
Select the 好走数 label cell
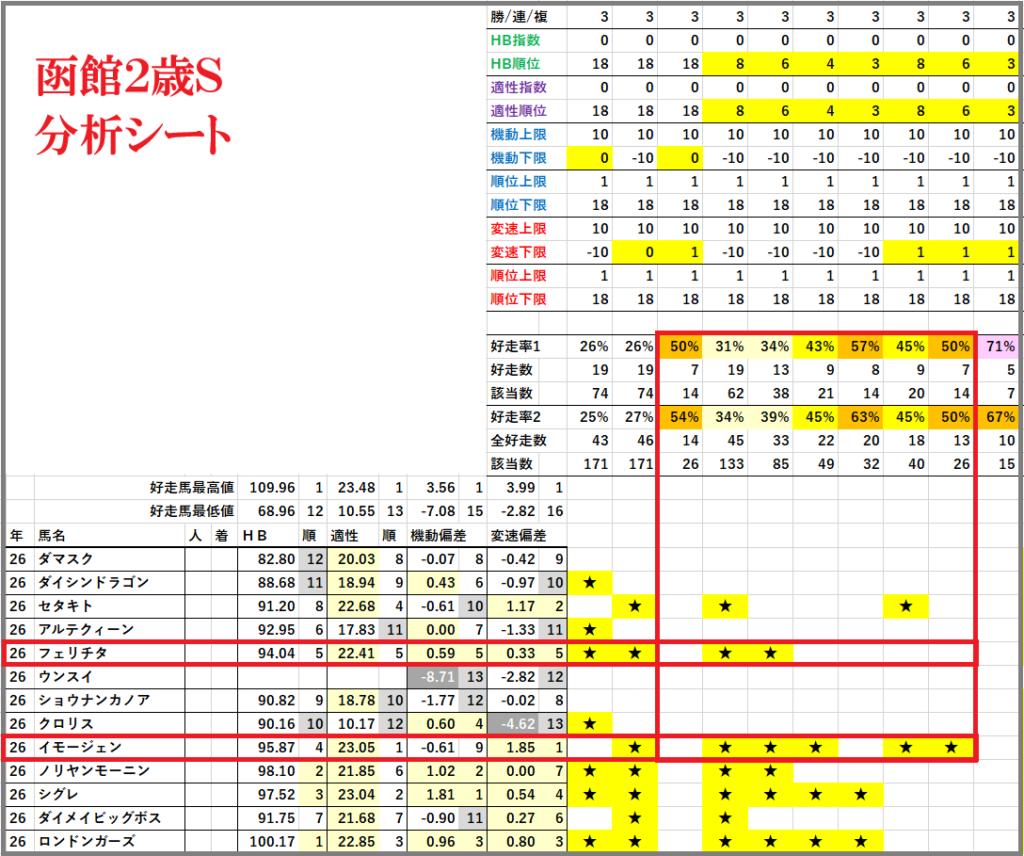coord(511,370)
